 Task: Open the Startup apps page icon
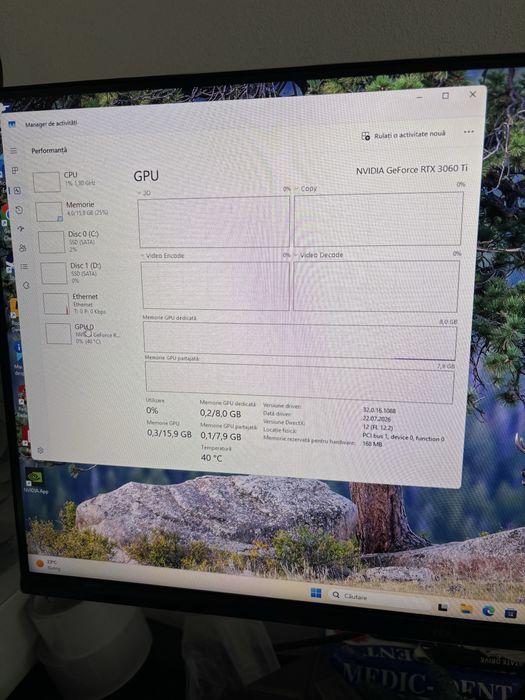click(21, 229)
